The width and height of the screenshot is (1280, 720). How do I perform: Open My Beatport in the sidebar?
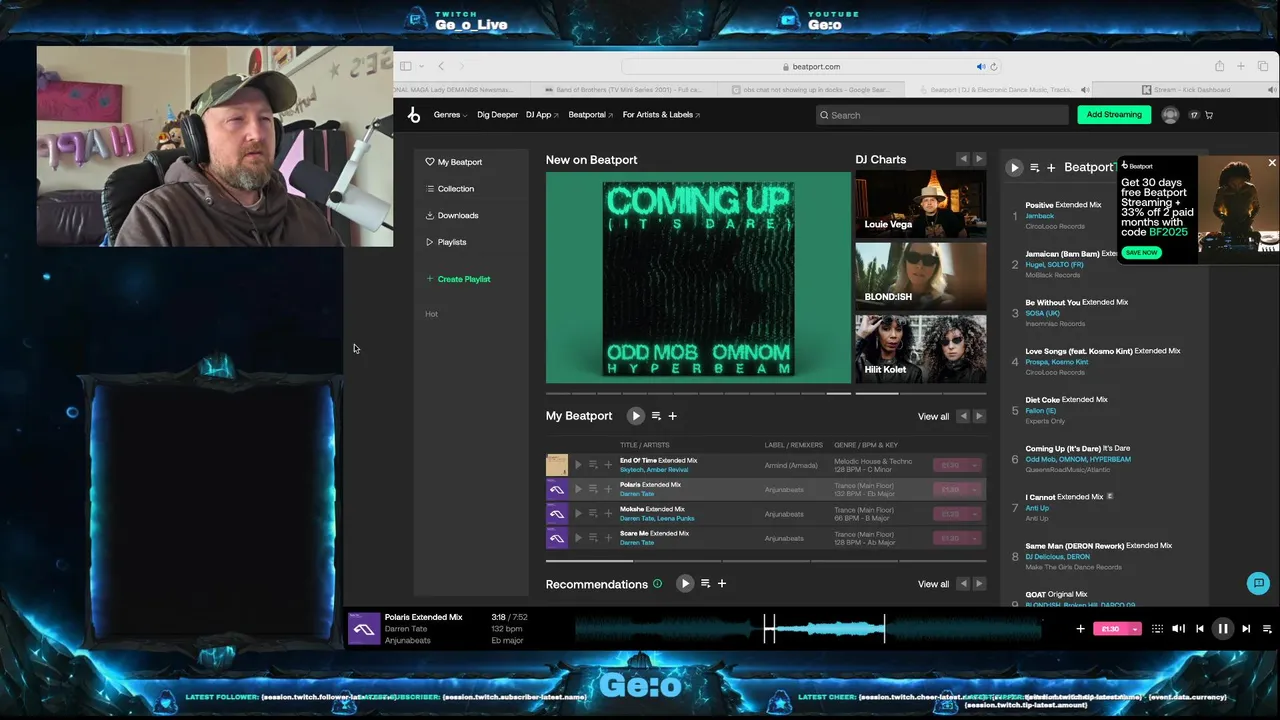point(453,162)
